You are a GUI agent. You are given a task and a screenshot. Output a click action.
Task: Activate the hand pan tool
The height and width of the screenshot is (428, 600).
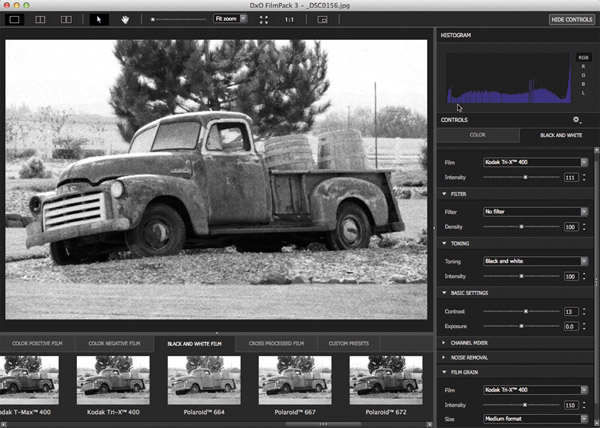coord(125,19)
